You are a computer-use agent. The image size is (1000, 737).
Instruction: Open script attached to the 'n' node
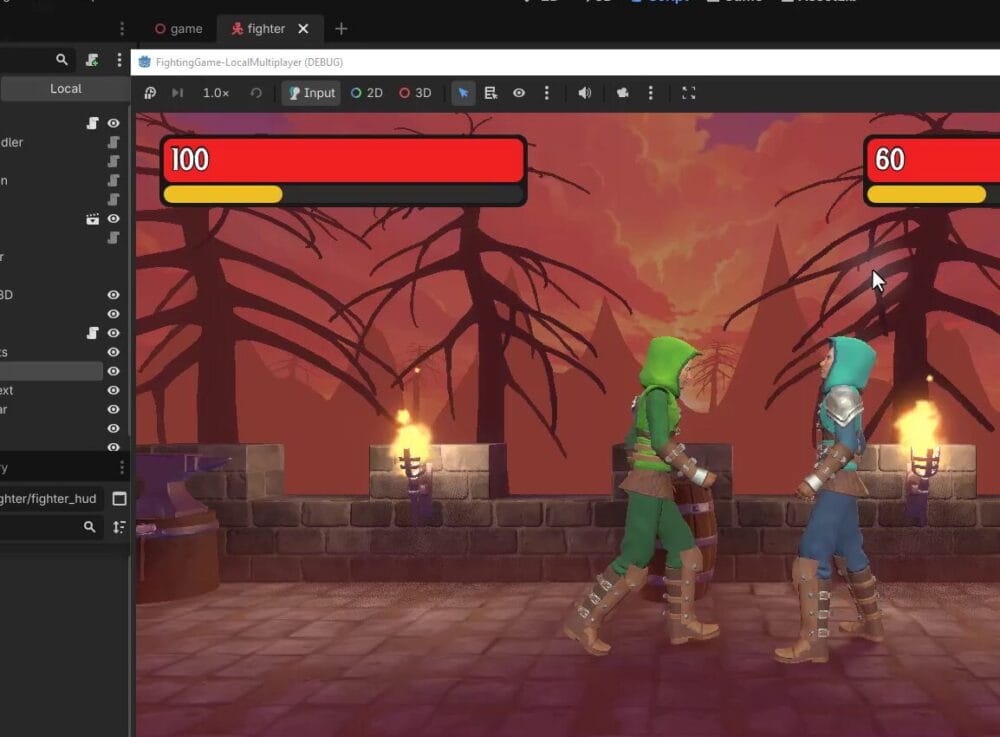tap(114, 180)
